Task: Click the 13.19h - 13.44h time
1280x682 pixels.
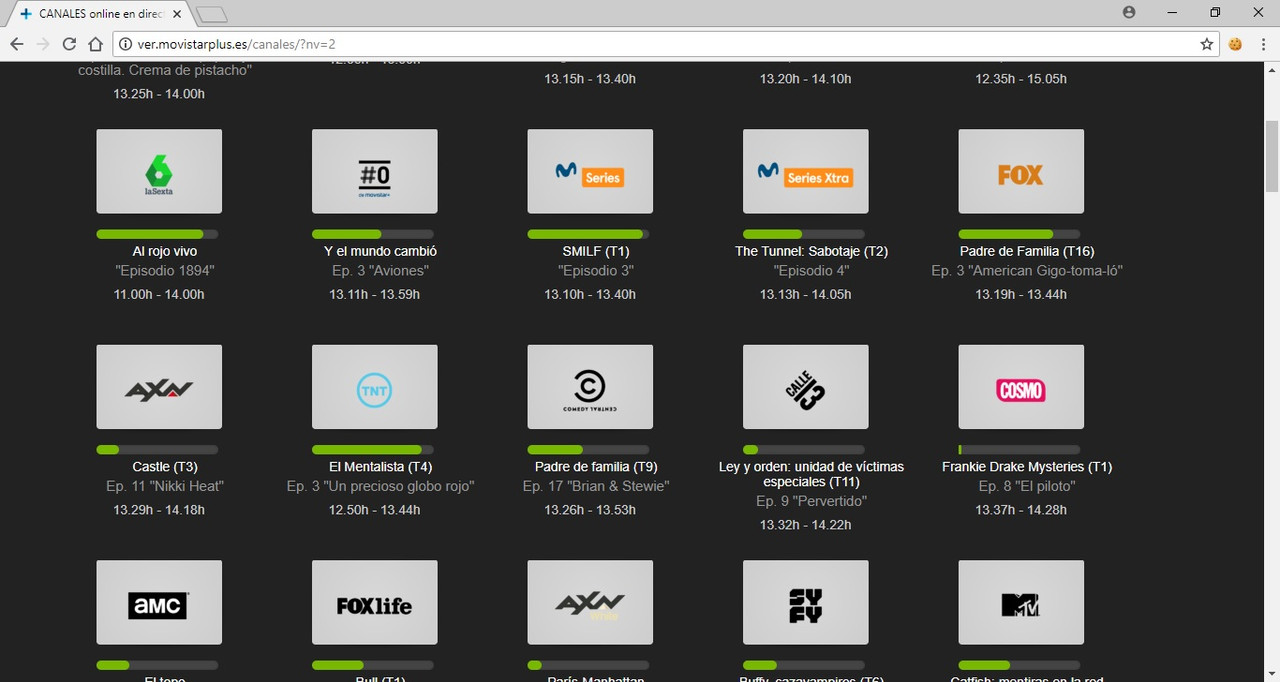Action: point(1021,295)
